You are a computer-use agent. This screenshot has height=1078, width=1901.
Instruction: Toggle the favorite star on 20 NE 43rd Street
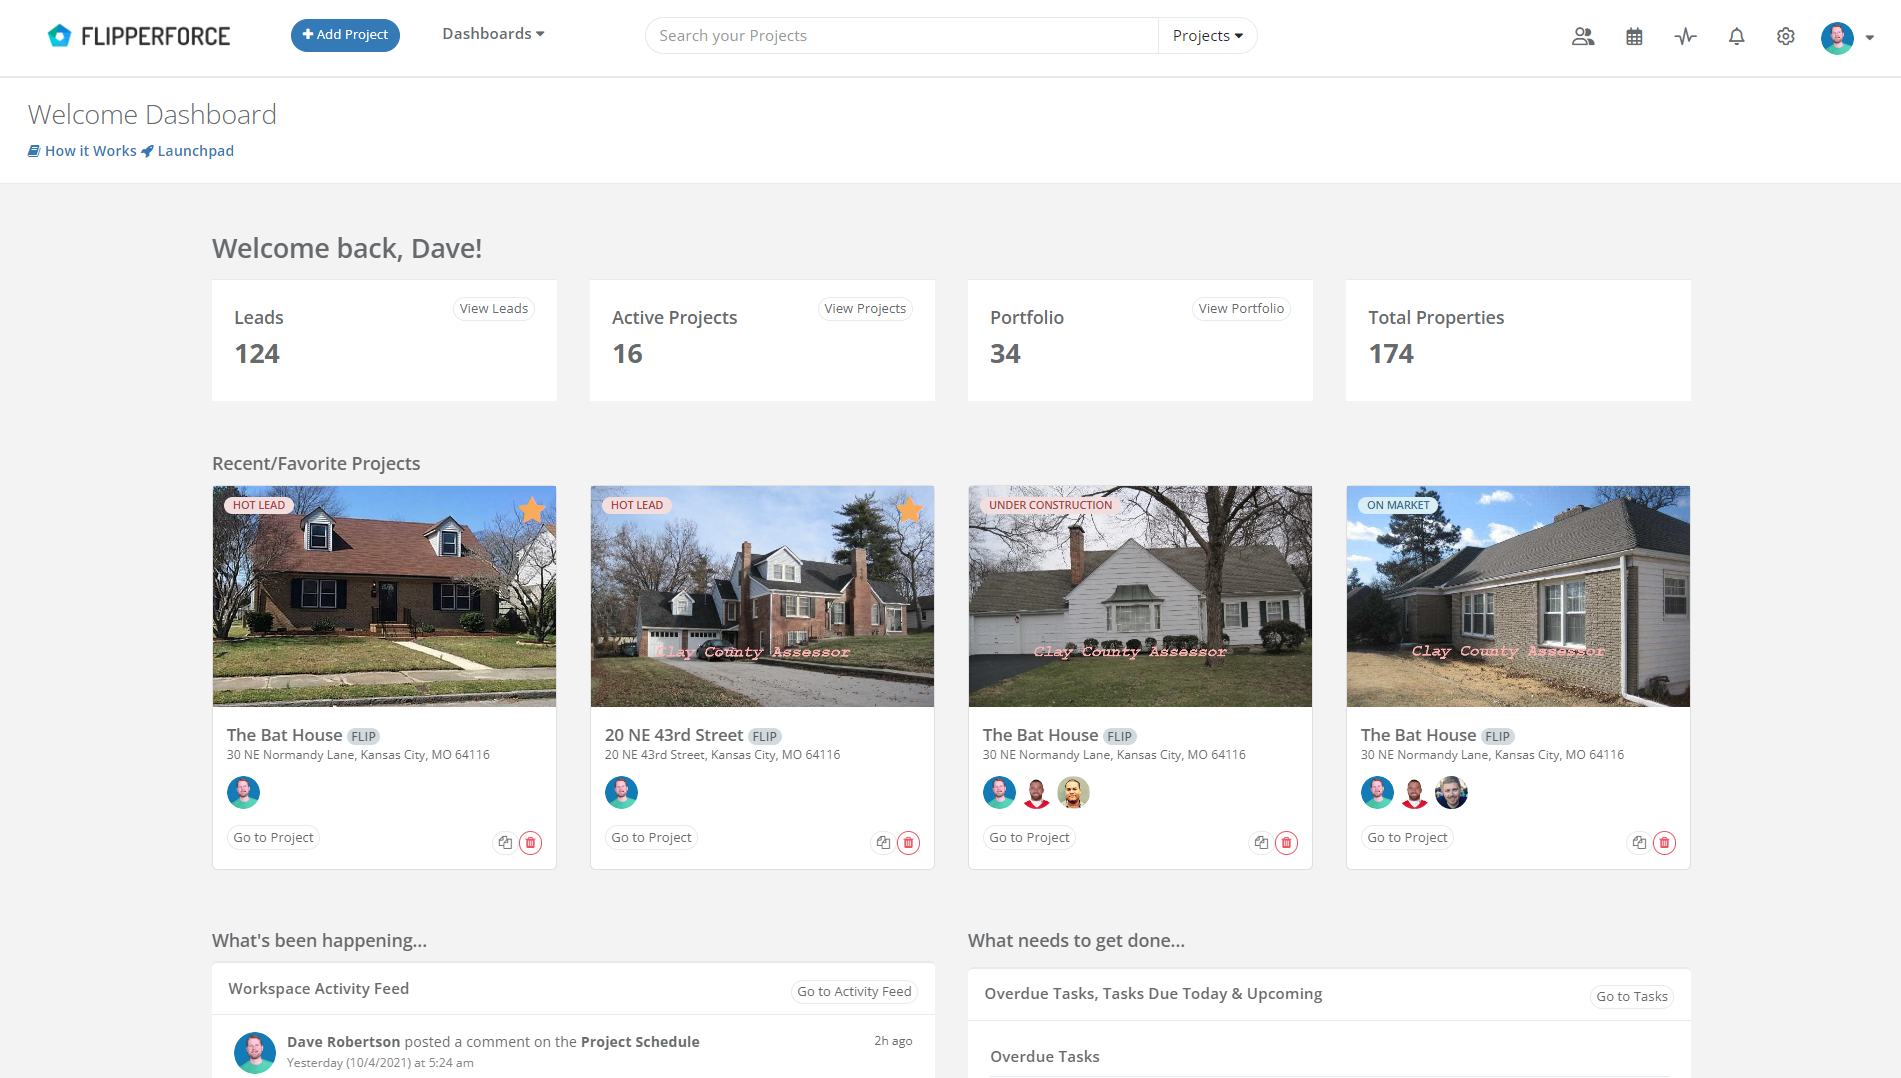click(x=909, y=510)
